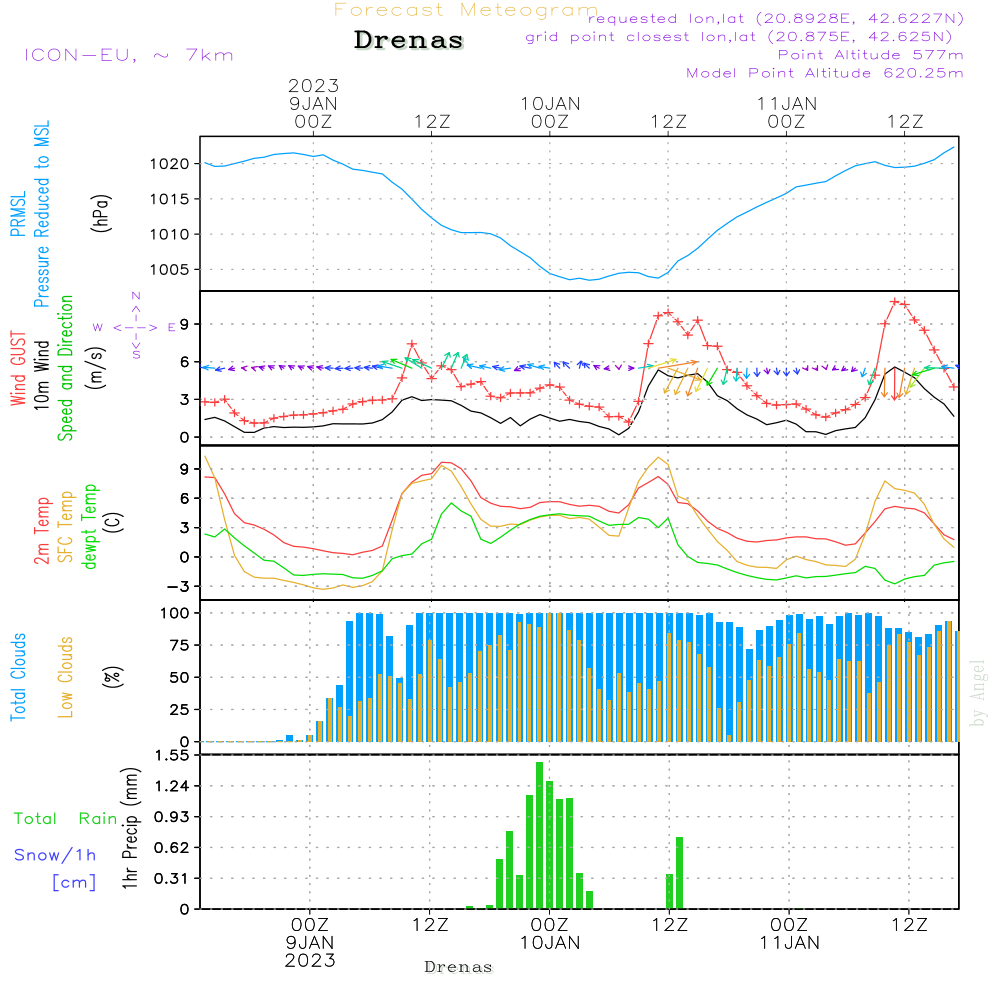Click the 100 cloud percentage tick
The image size is (1000, 1000).
(x=175, y=613)
